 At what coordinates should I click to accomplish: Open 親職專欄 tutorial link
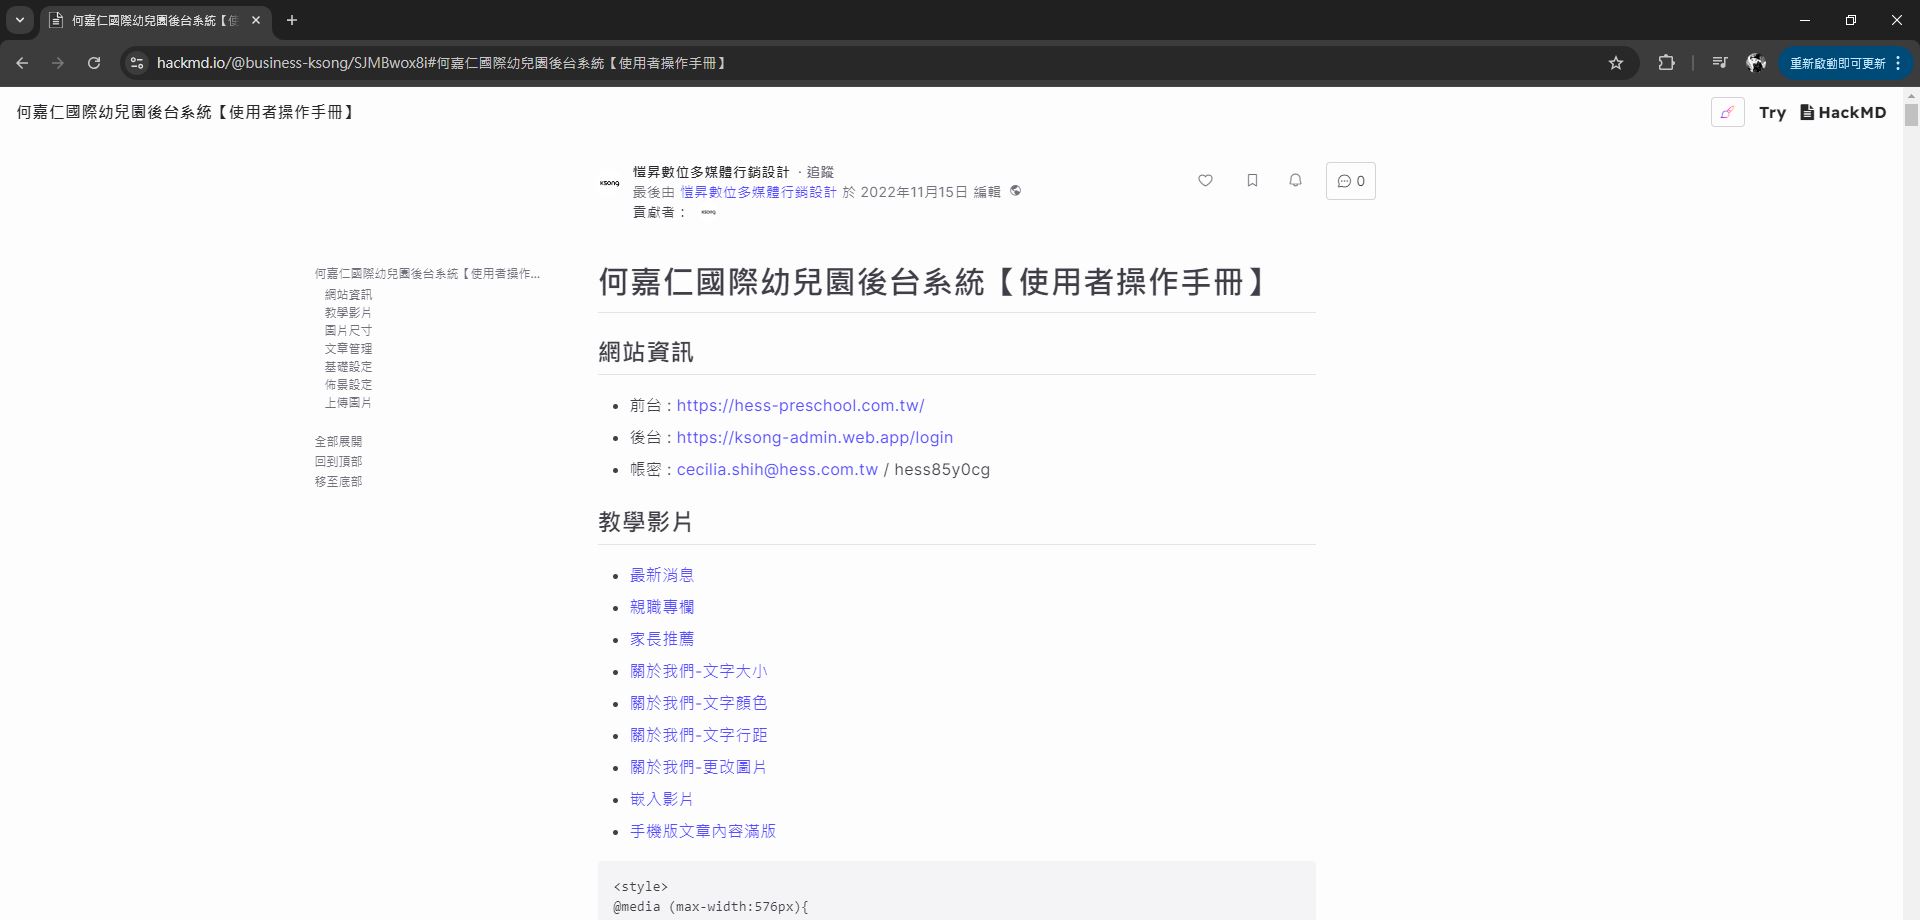tap(661, 607)
